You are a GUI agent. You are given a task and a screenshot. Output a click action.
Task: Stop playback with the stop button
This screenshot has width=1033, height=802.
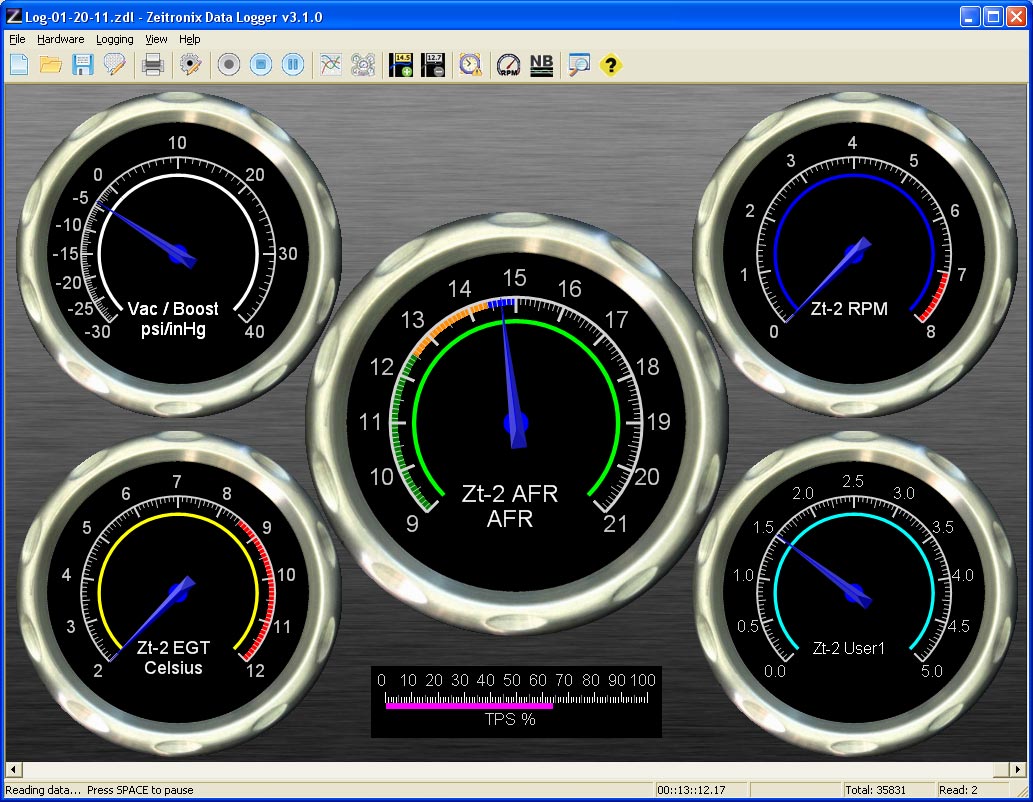[x=260, y=65]
